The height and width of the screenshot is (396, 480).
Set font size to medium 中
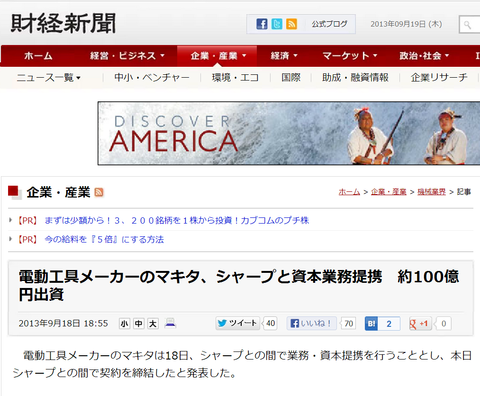139,323
